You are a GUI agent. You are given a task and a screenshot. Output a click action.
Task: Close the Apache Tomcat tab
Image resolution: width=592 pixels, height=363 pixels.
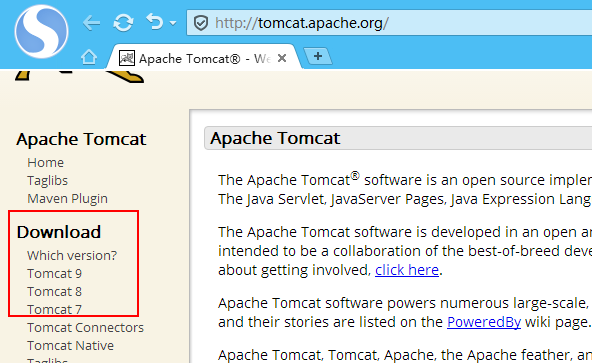[282, 58]
